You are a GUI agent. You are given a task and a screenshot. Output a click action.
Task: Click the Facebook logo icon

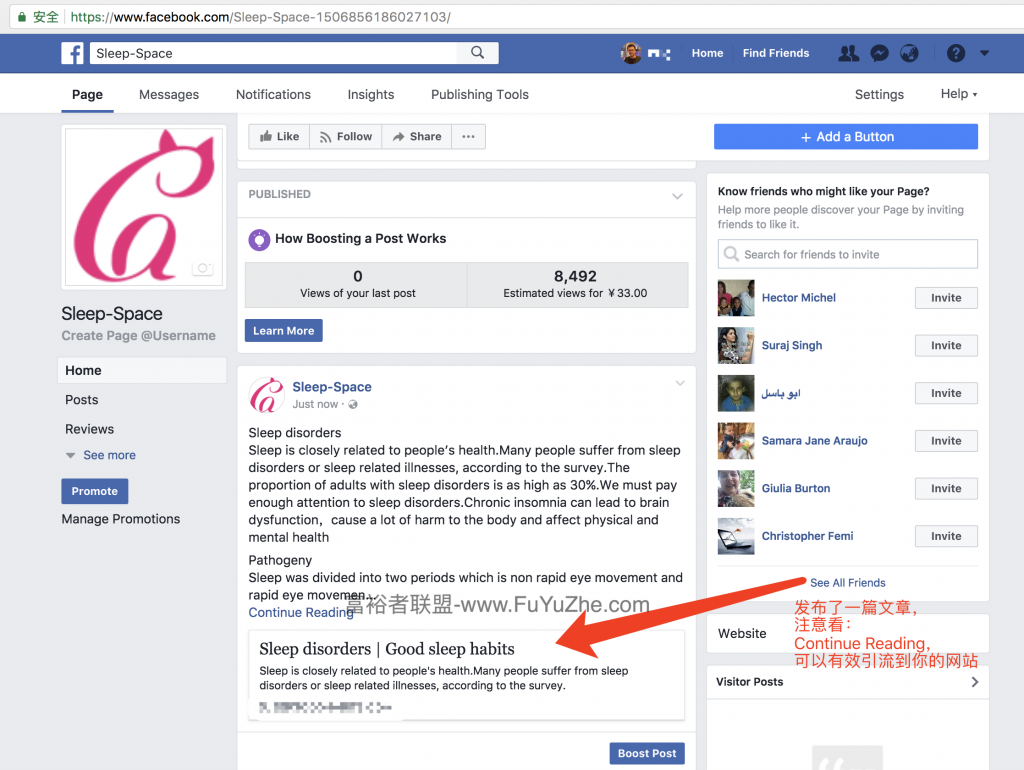72,53
